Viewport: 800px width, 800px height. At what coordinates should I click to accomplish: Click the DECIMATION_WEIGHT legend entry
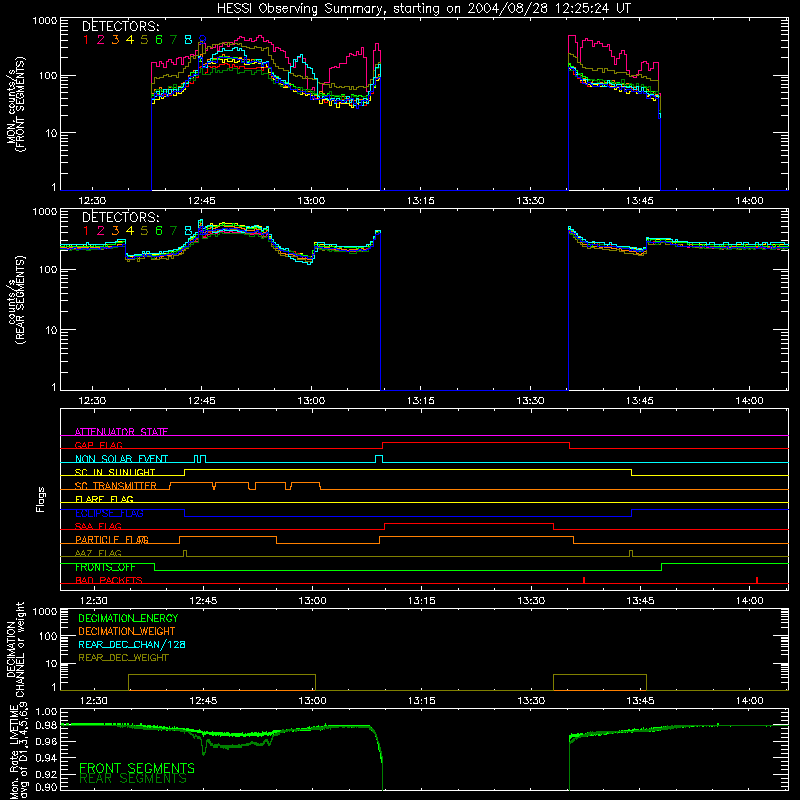click(127, 631)
